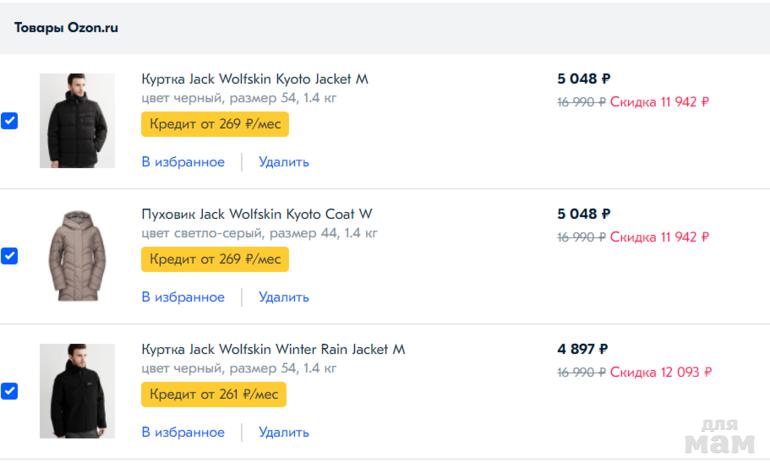This screenshot has width=770, height=468.
Task: Click Удалить for Winter Rain Jacket M
Action: (284, 432)
